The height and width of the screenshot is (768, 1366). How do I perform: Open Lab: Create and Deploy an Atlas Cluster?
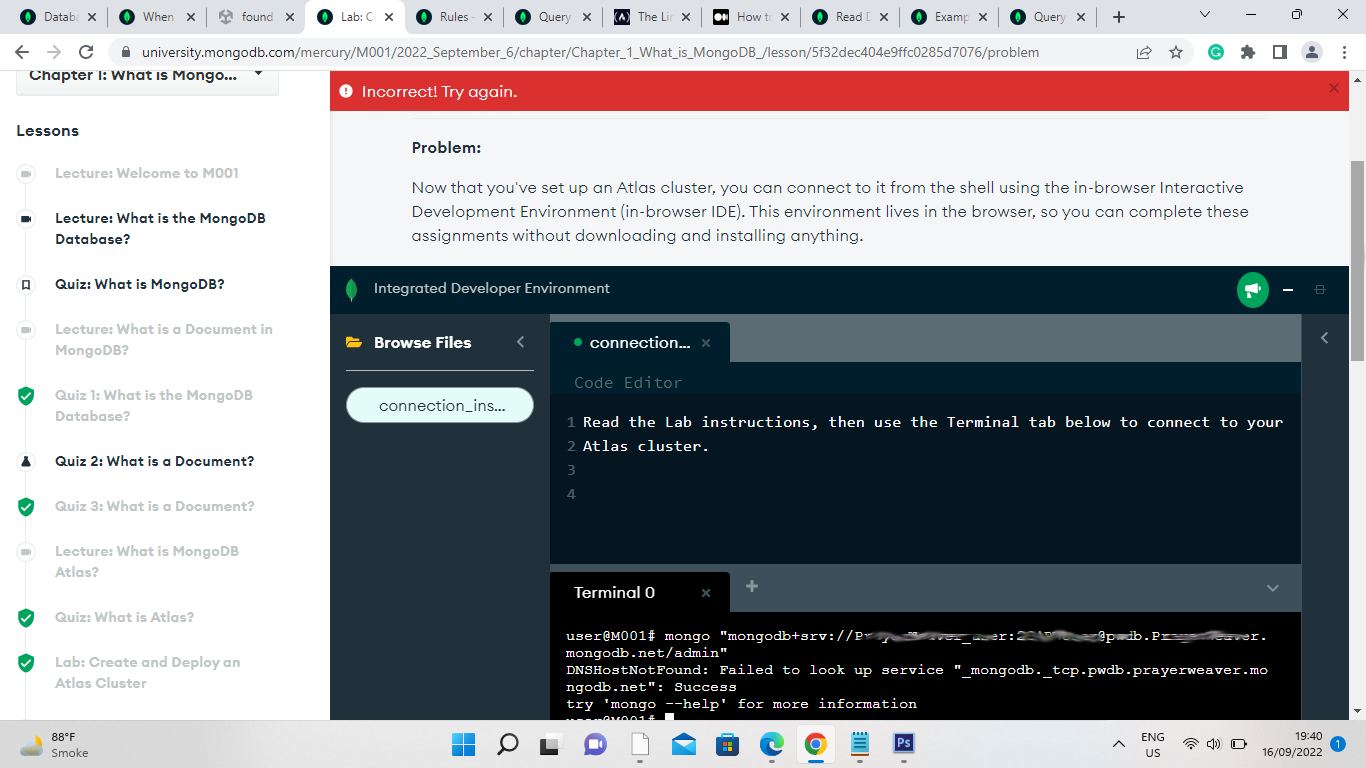click(147, 672)
